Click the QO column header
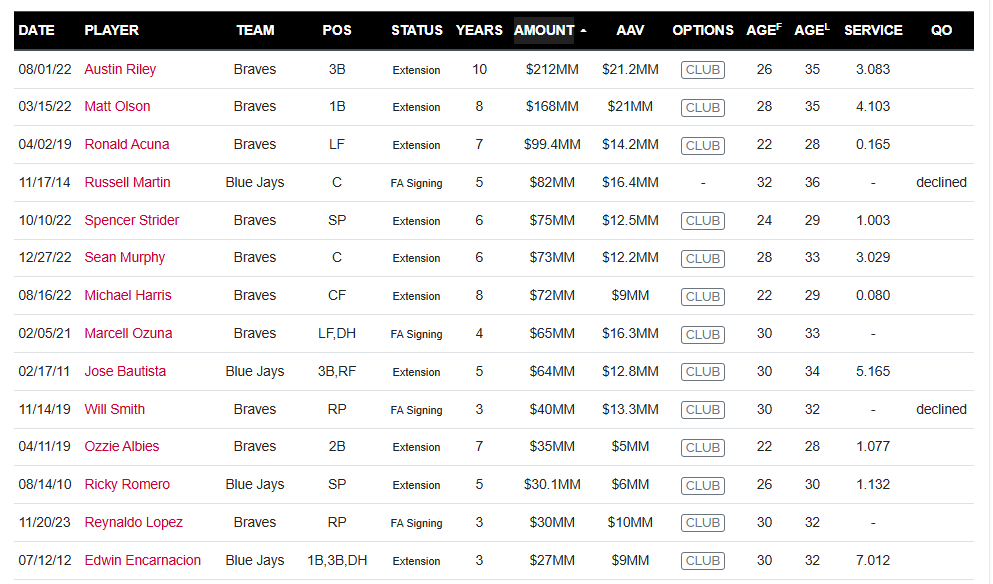 pyautogui.click(x=941, y=31)
